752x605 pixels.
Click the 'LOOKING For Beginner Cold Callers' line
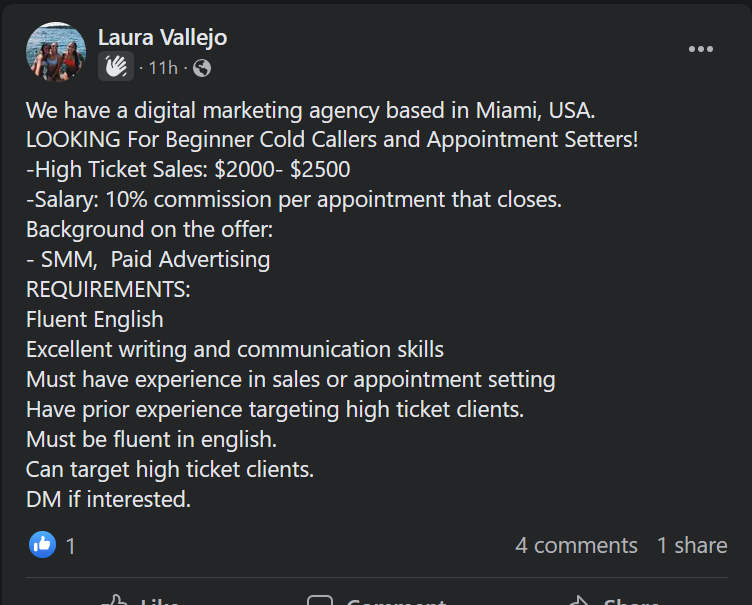(x=332, y=140)
